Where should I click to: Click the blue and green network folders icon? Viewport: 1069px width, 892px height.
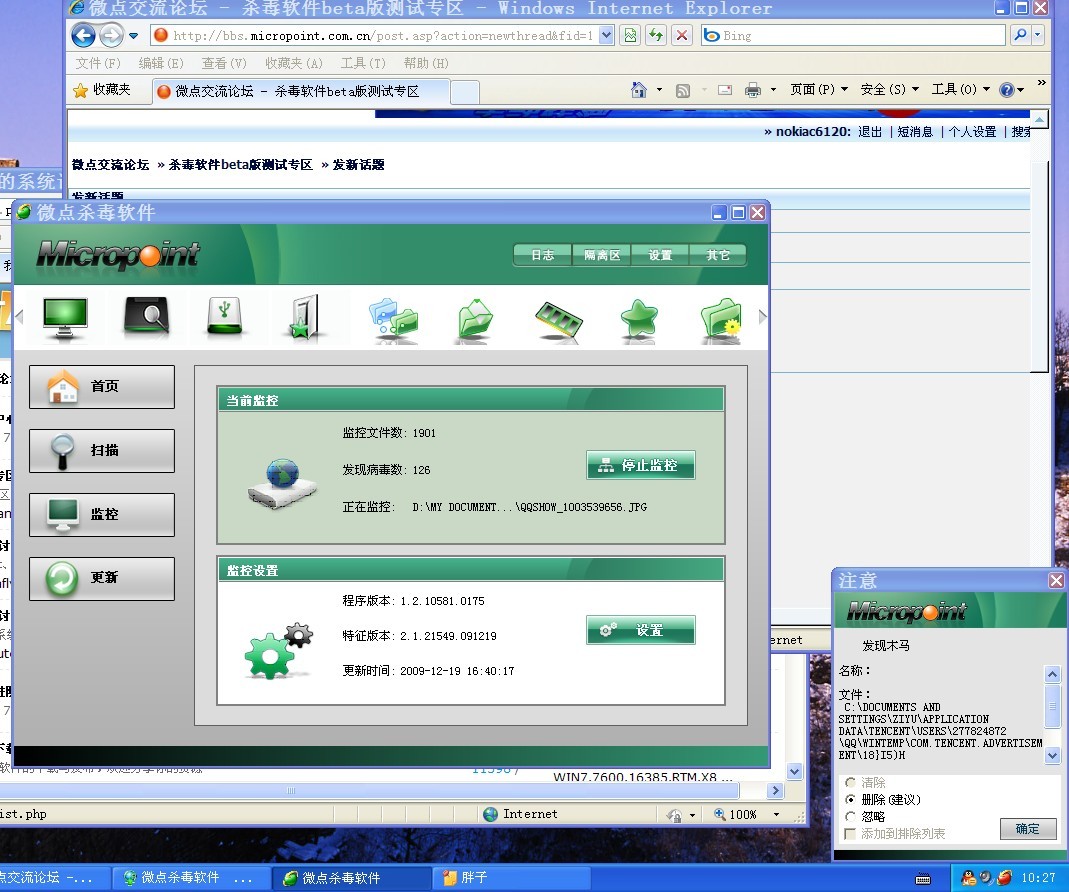tap(393, 319)
